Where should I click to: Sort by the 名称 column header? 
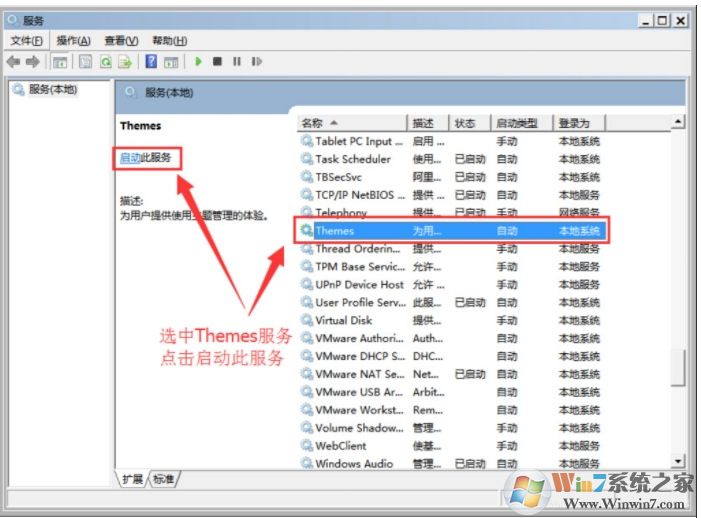coord(352,123)
